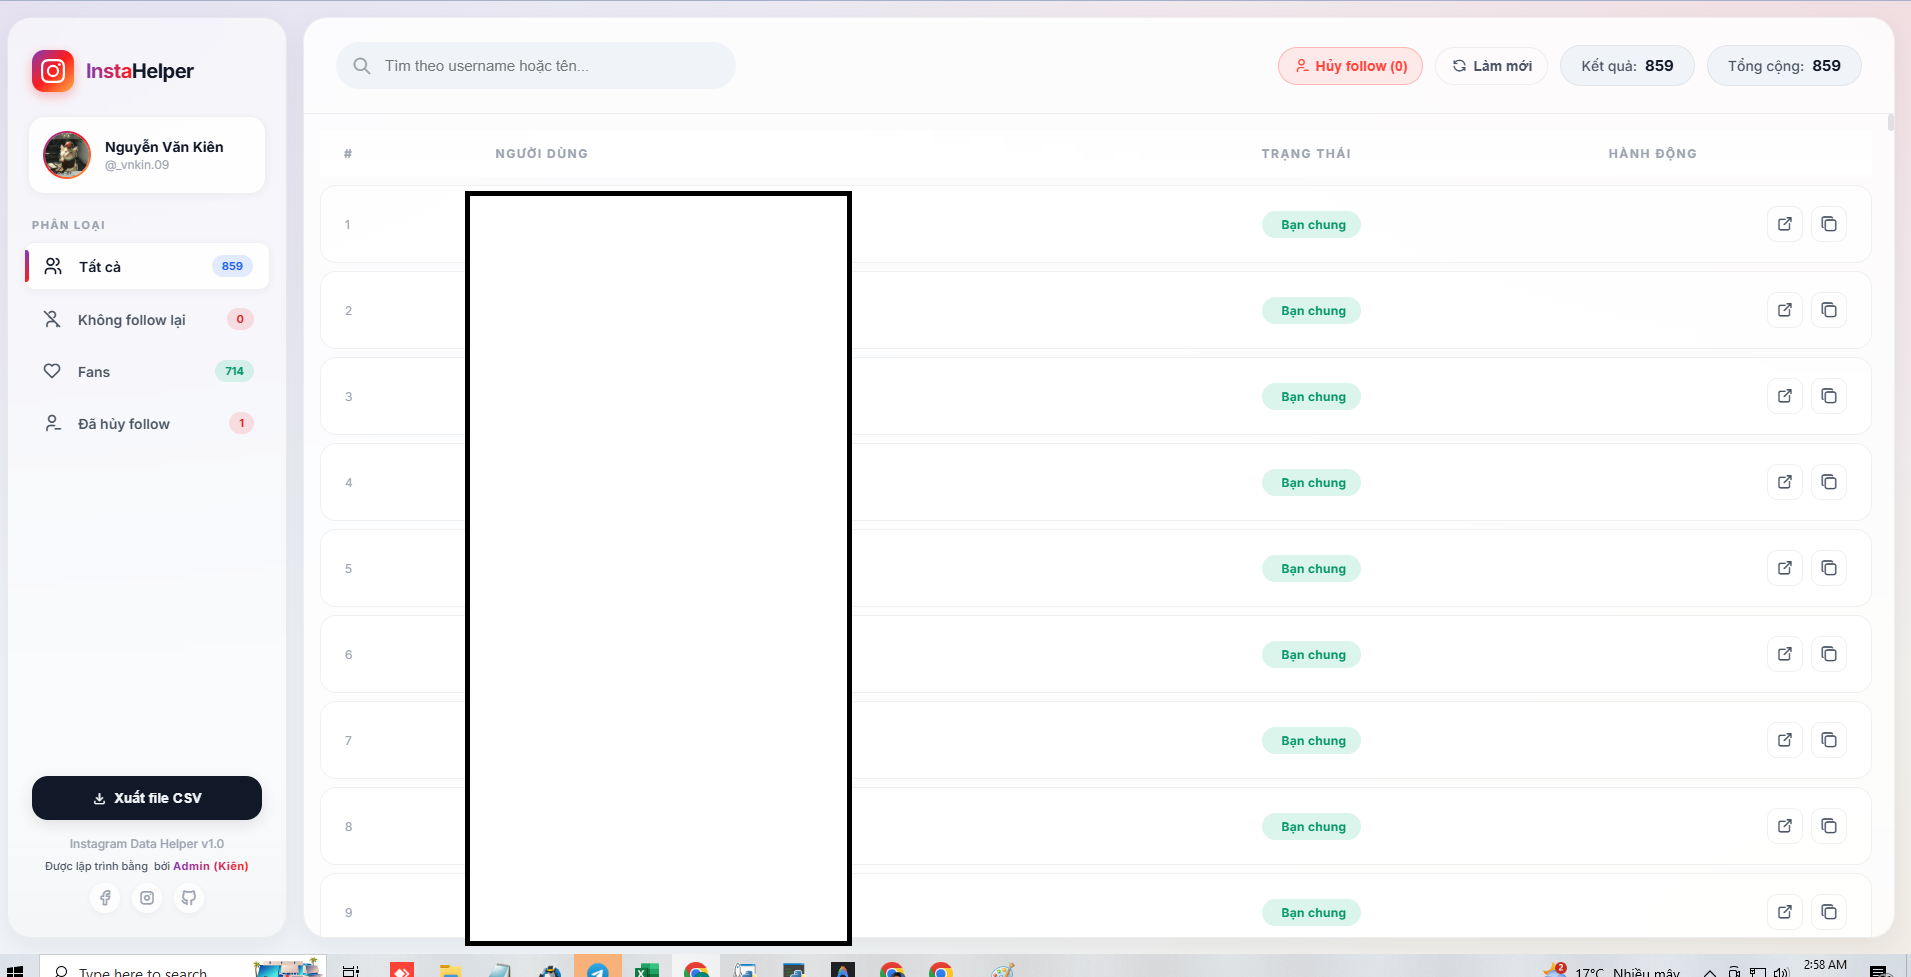Copy username icon for row 6
1911x977 pixels.
tap(1829, 654)
